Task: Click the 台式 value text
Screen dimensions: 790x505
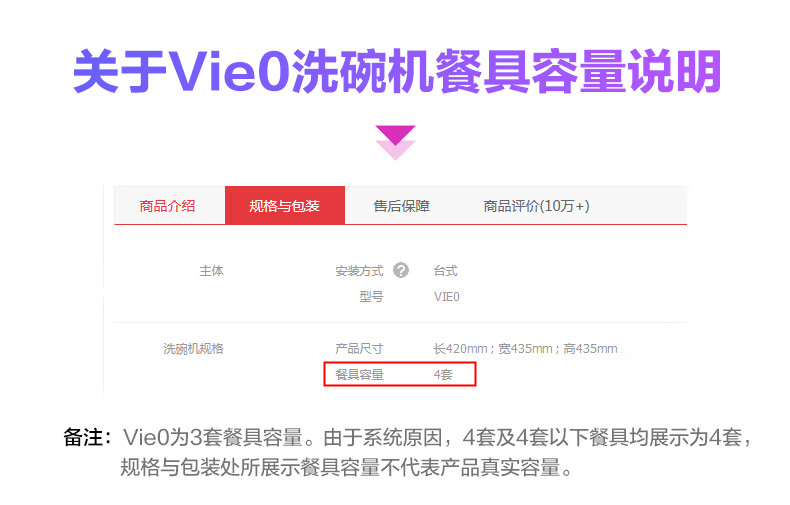Action: tap(445, 271)
